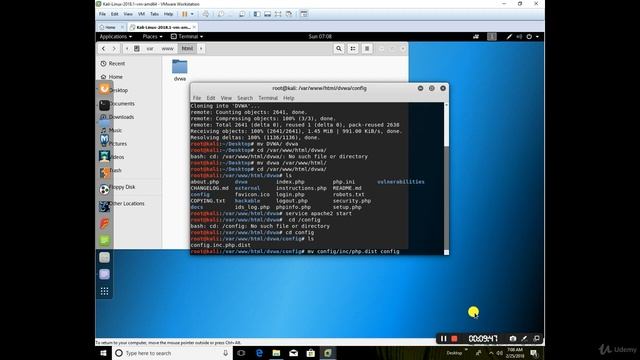Open the VMware Tabs menu
The height and width of the screenshot is (360, 640).
[x=154, y=14]
